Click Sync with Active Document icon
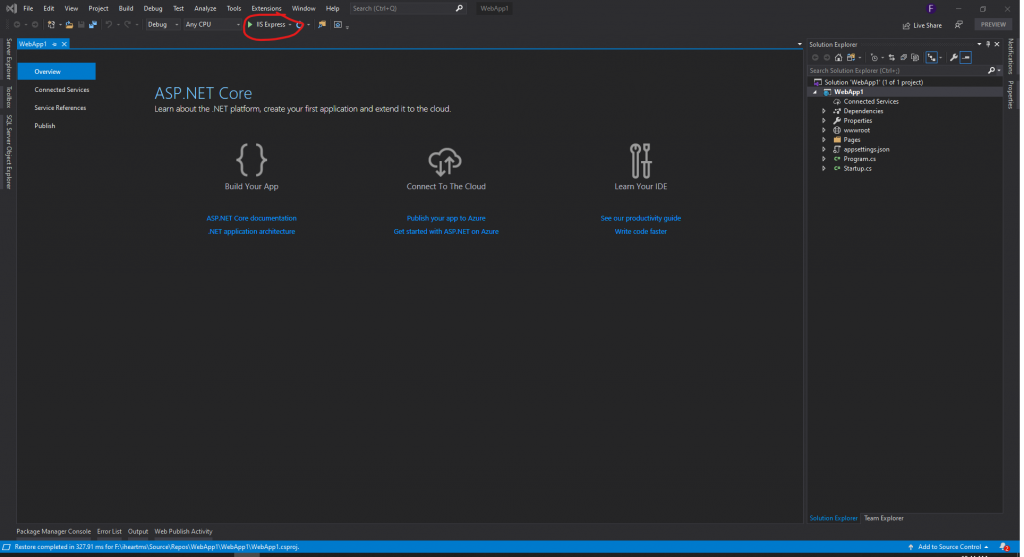The width and height of the screenshot is (1024, 557). [x=891, y=57]
